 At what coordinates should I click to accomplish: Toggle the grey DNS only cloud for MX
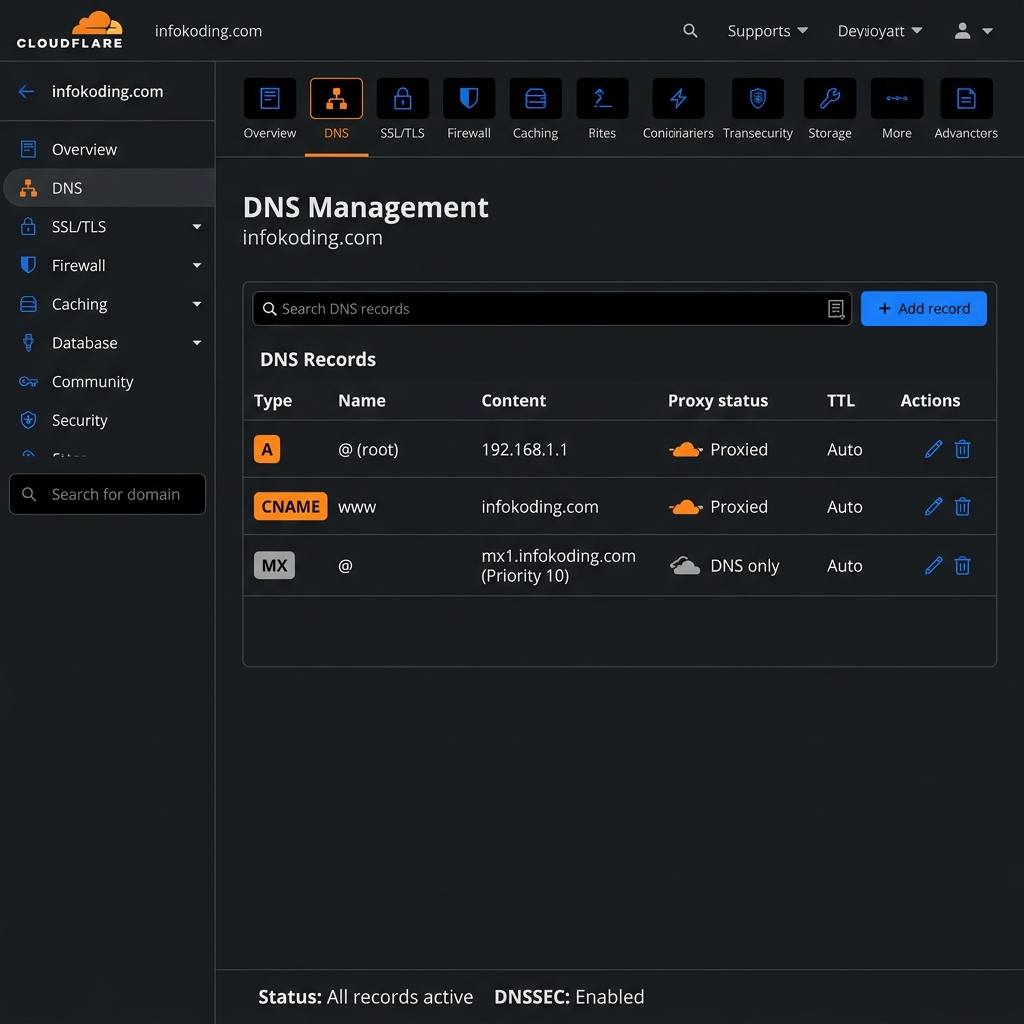pos(685,566)
